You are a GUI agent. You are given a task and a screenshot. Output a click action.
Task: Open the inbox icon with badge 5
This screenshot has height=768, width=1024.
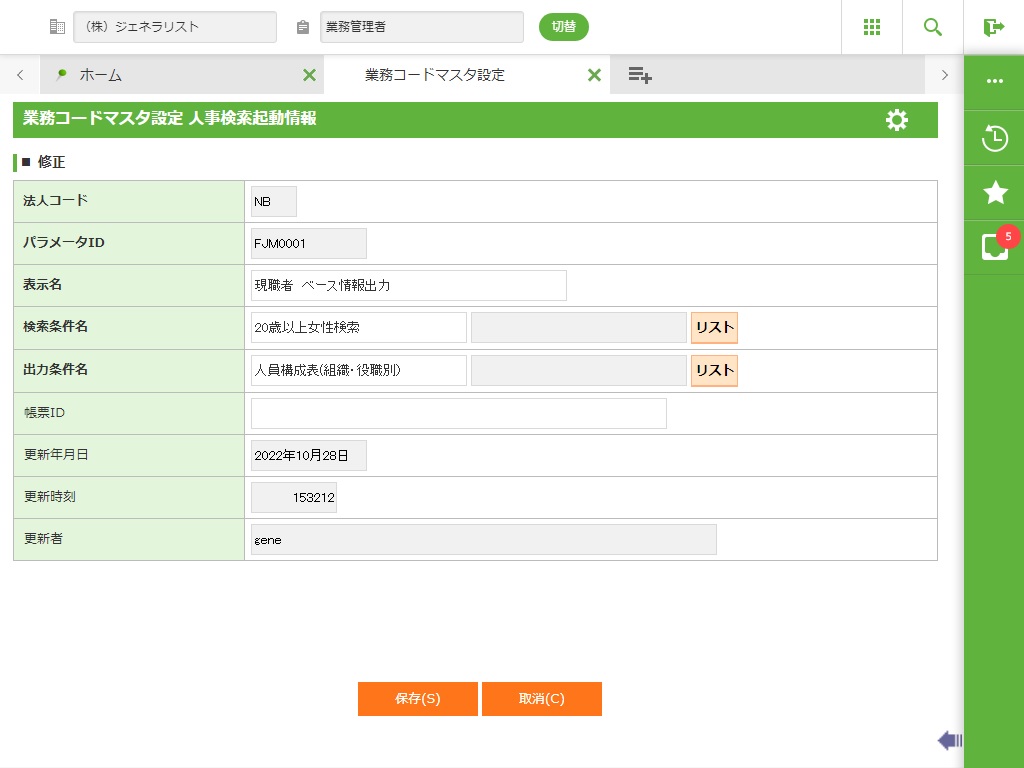(x=995, y=246)
